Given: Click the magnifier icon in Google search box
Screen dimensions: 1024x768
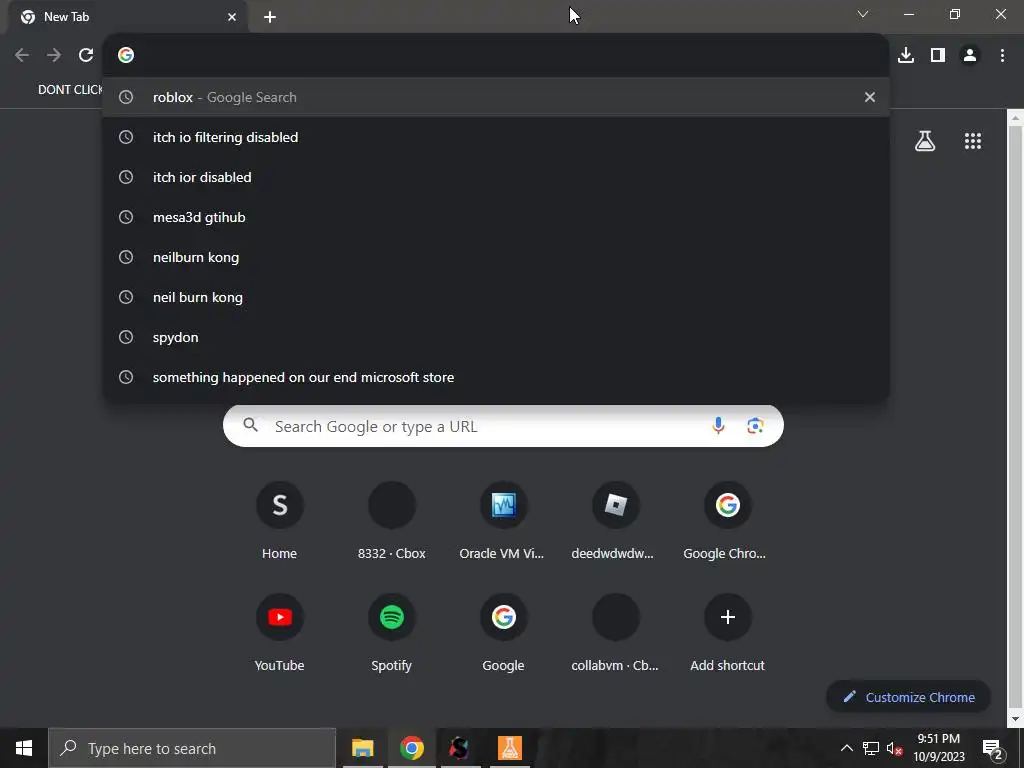Looking at the screenshot, I should click(251, 425).
